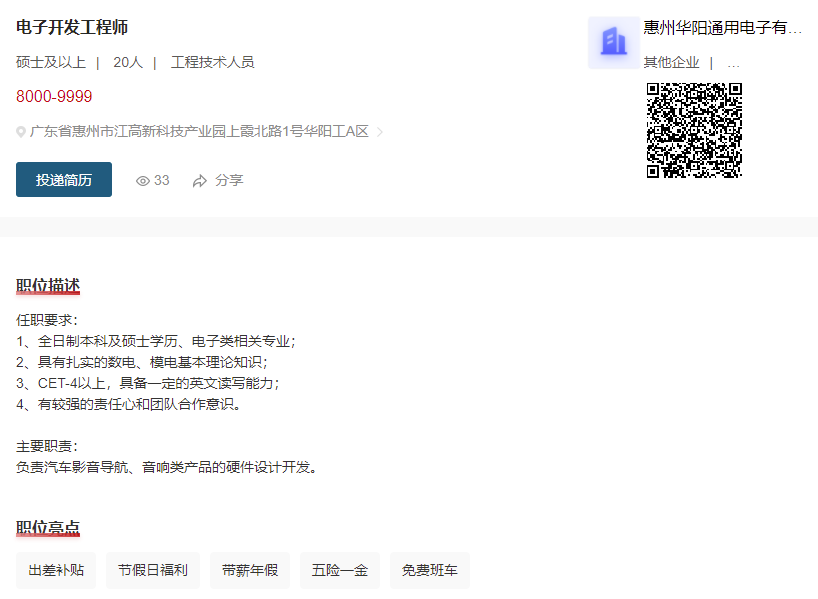The width and height of the screenshot is (818, 599).
Task: Click the address 广东省惠州市江高新科技产业园 text
Action: click(199, 131)
